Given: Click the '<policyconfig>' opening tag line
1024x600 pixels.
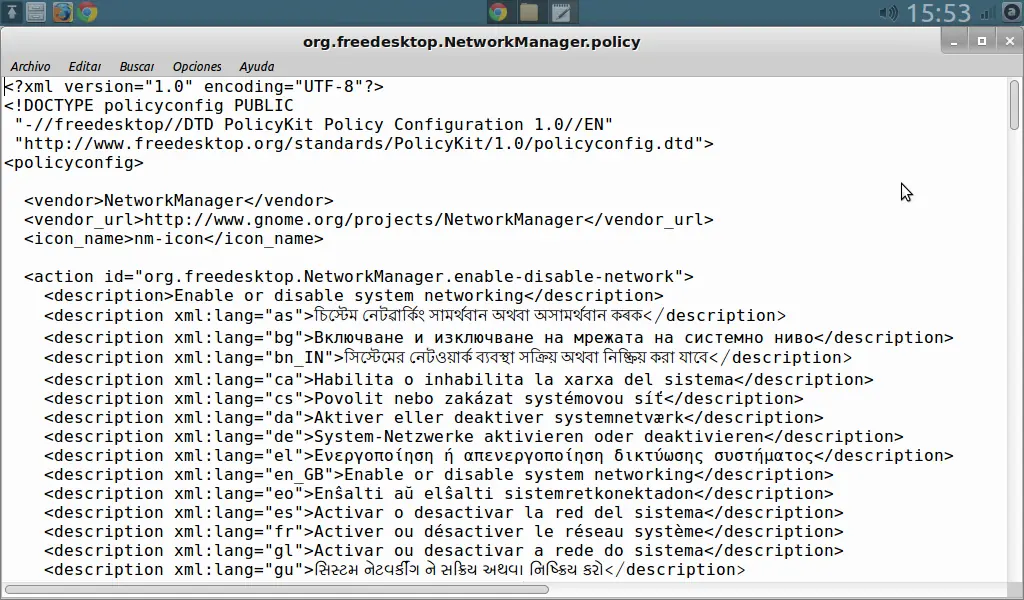Looking at the screenshot, I should 74,163.
